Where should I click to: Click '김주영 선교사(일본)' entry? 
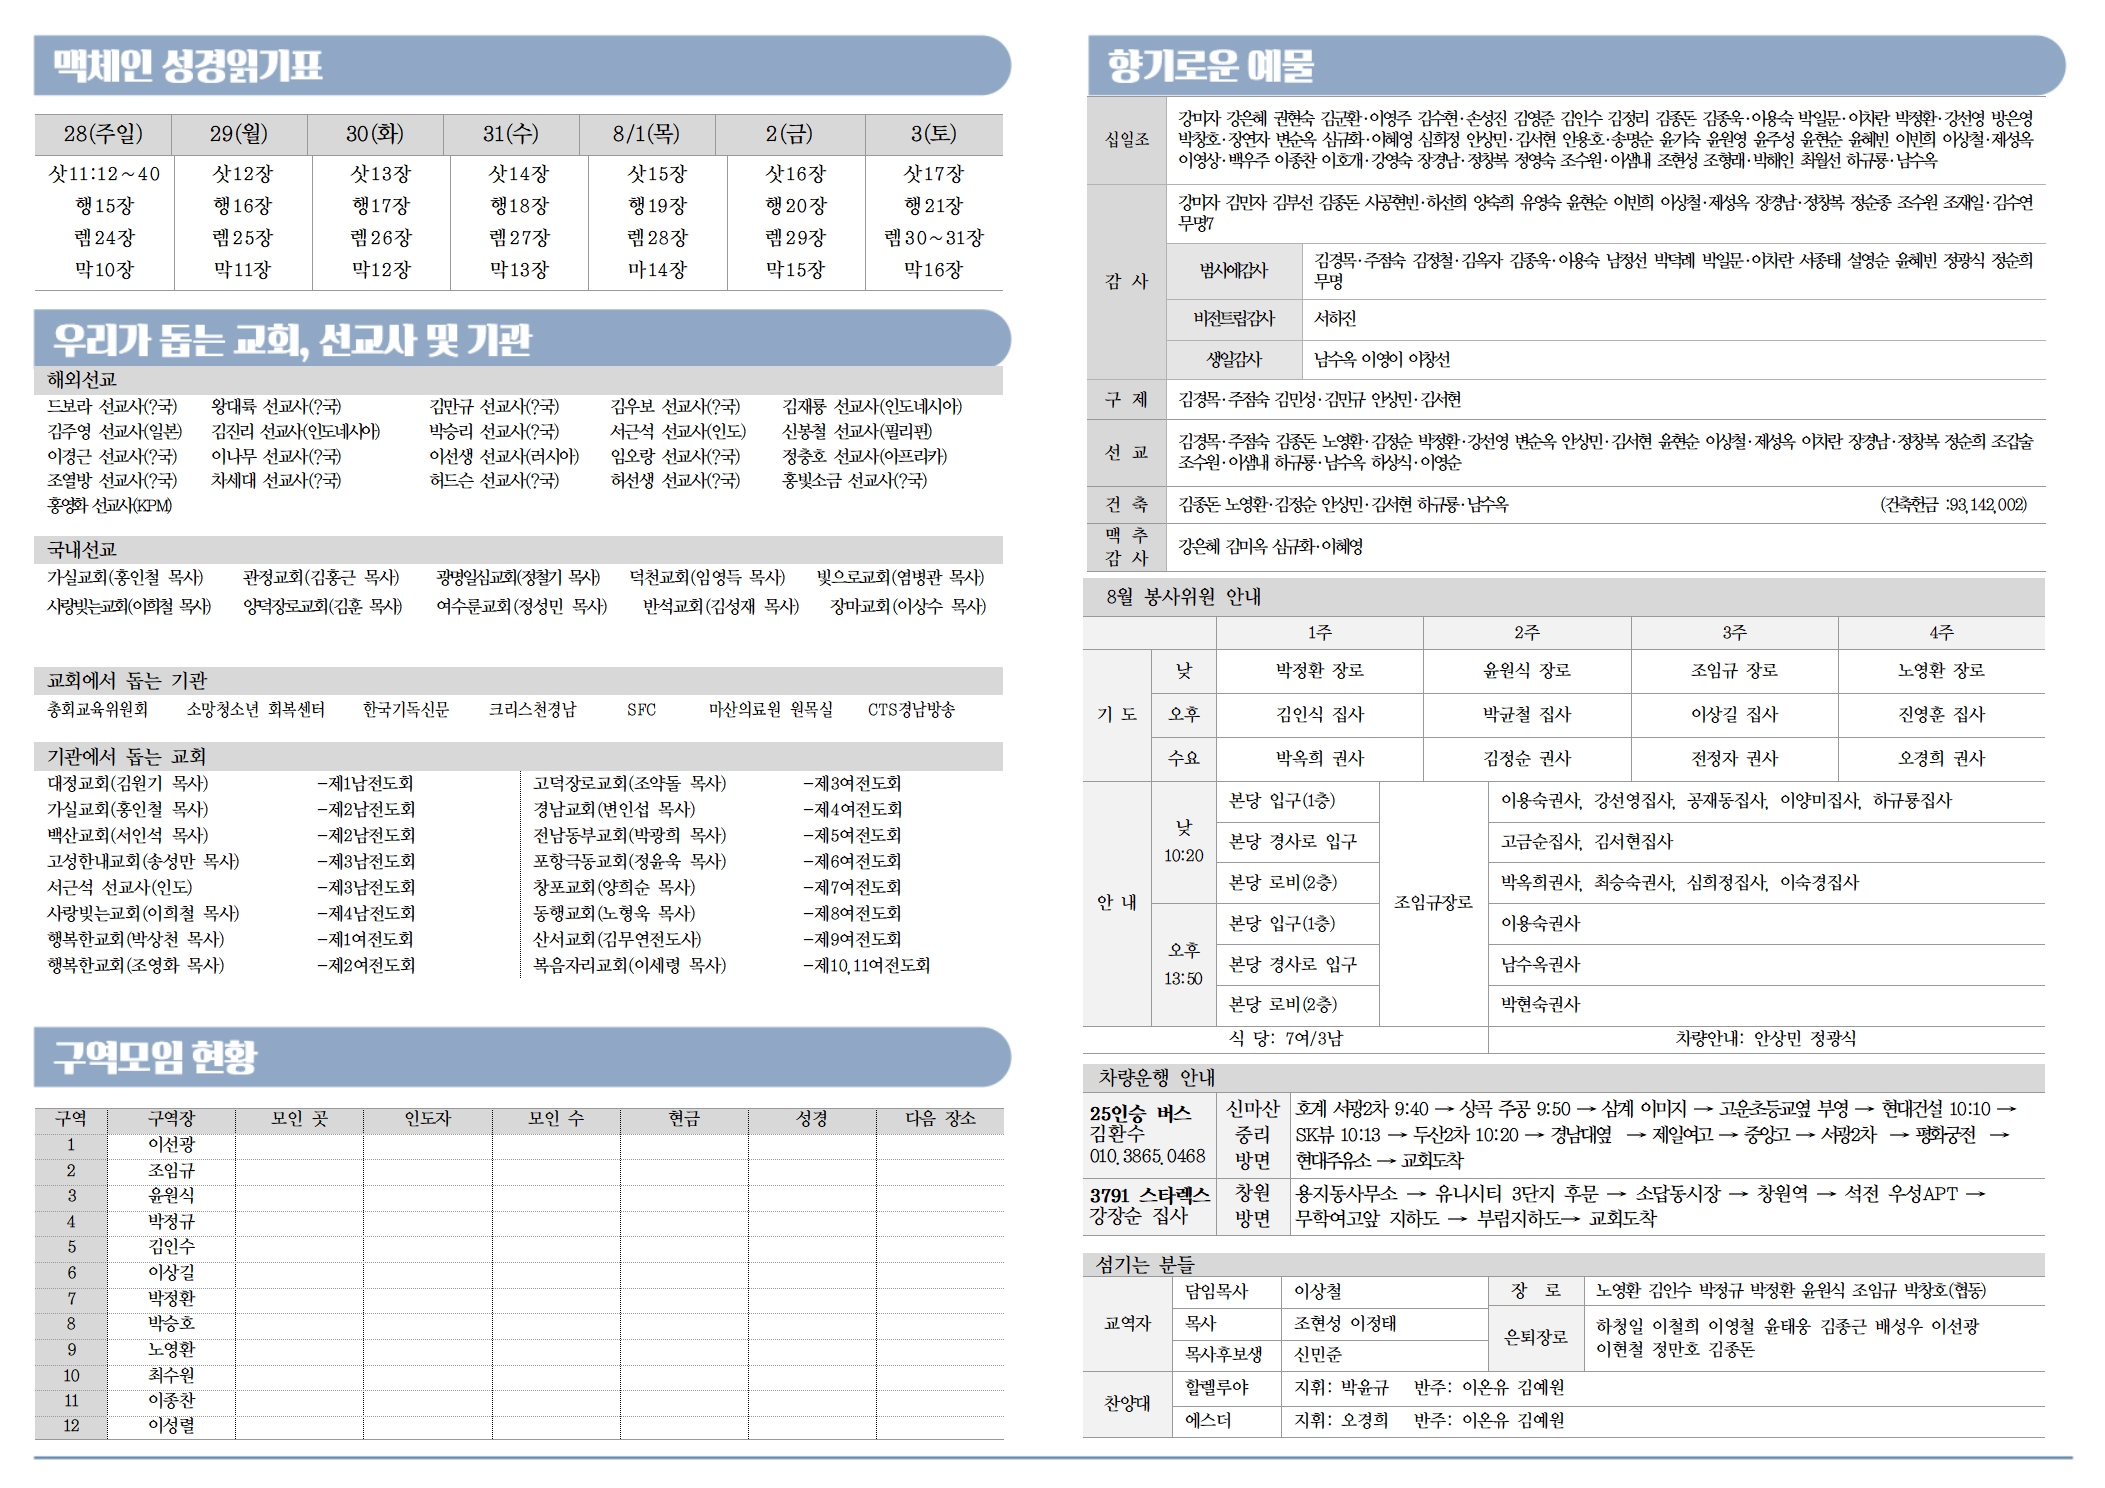point(115,431)
